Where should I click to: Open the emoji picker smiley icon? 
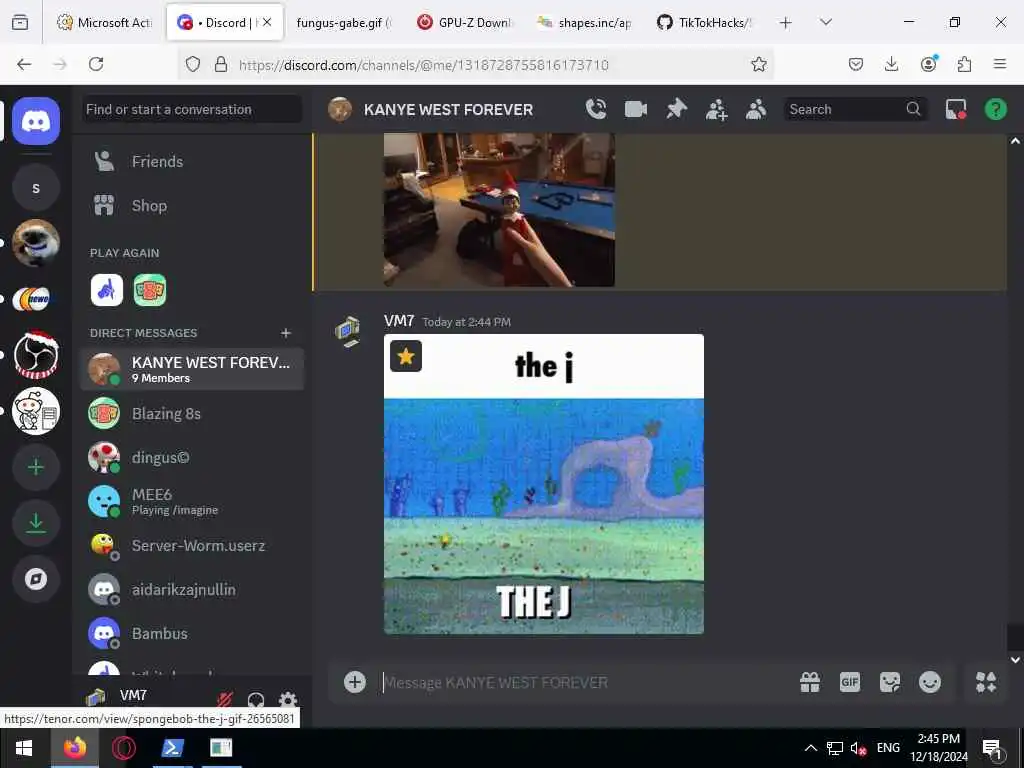click(x=930, y=682)
